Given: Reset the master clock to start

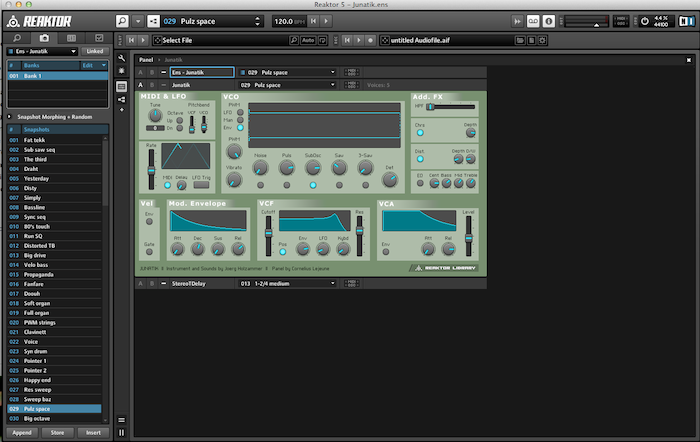Looking at the screenshot, I should point(314,21).
